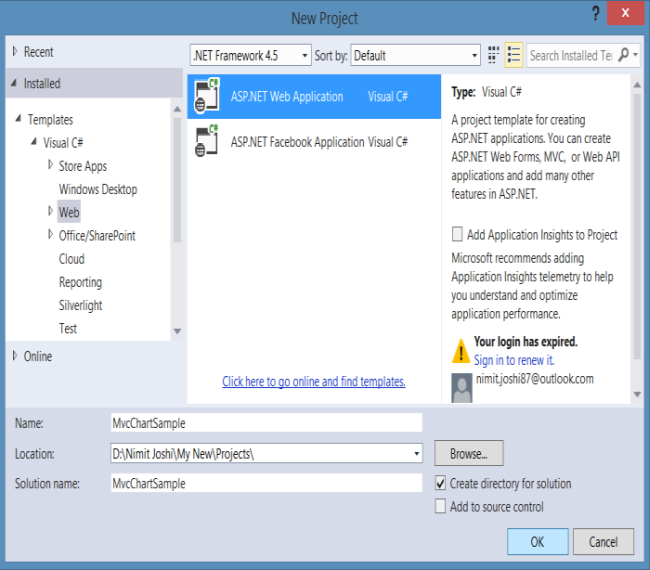650x570 pixels.
Task: Select ASP.NET Facebook Application template name
Action: pyautogui.click(x=297, y=142)
